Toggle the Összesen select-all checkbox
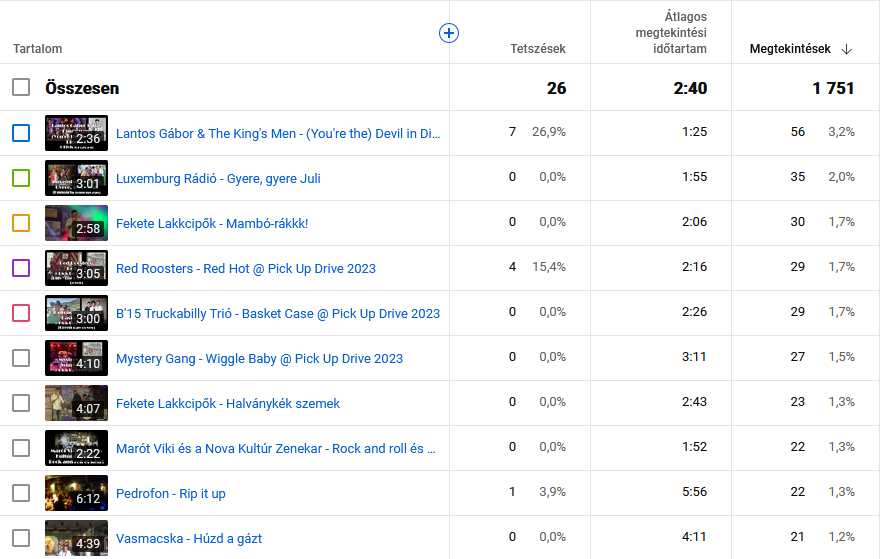 coord(21,88)
